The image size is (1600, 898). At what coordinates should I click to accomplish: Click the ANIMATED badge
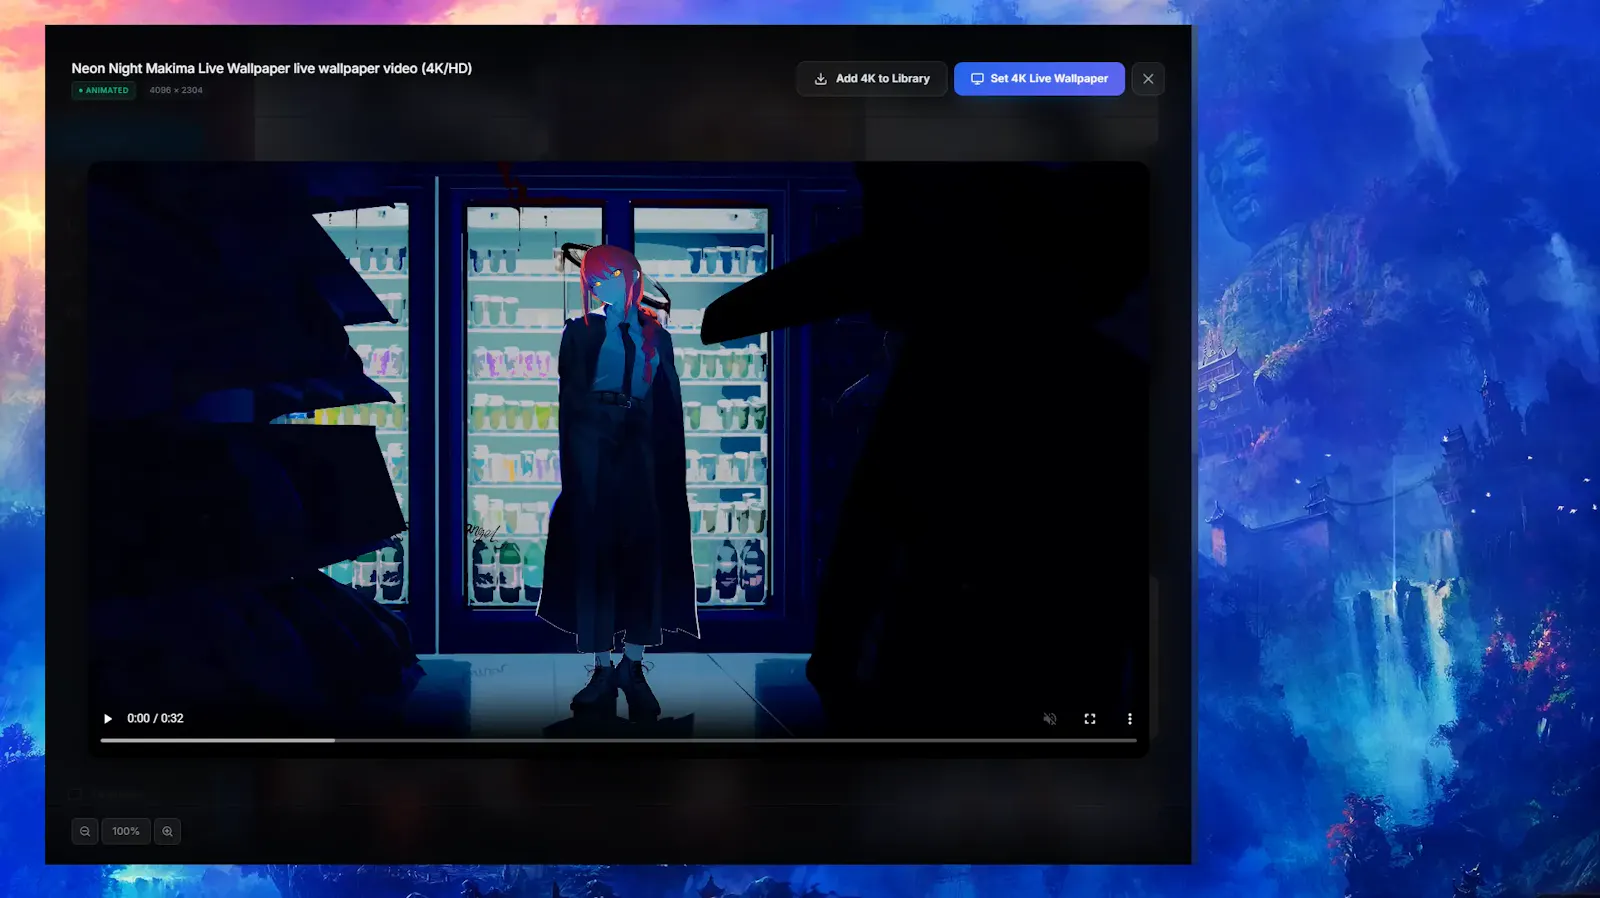pos(104,90)
